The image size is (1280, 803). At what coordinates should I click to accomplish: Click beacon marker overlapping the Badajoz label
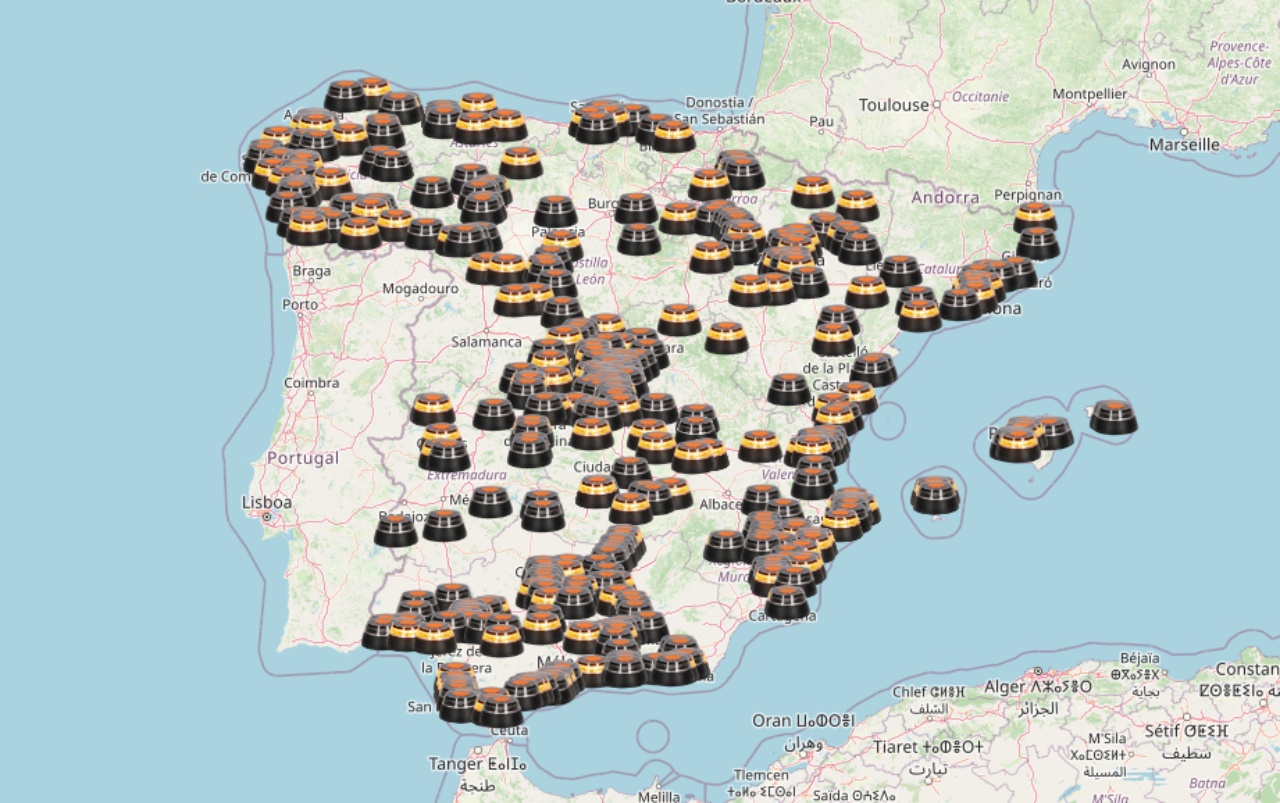point(396,530)
